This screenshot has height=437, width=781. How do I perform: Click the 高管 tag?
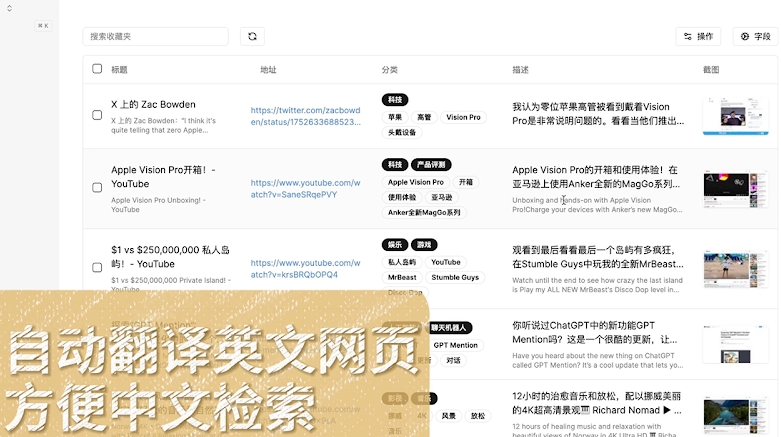tap(424, 117)
